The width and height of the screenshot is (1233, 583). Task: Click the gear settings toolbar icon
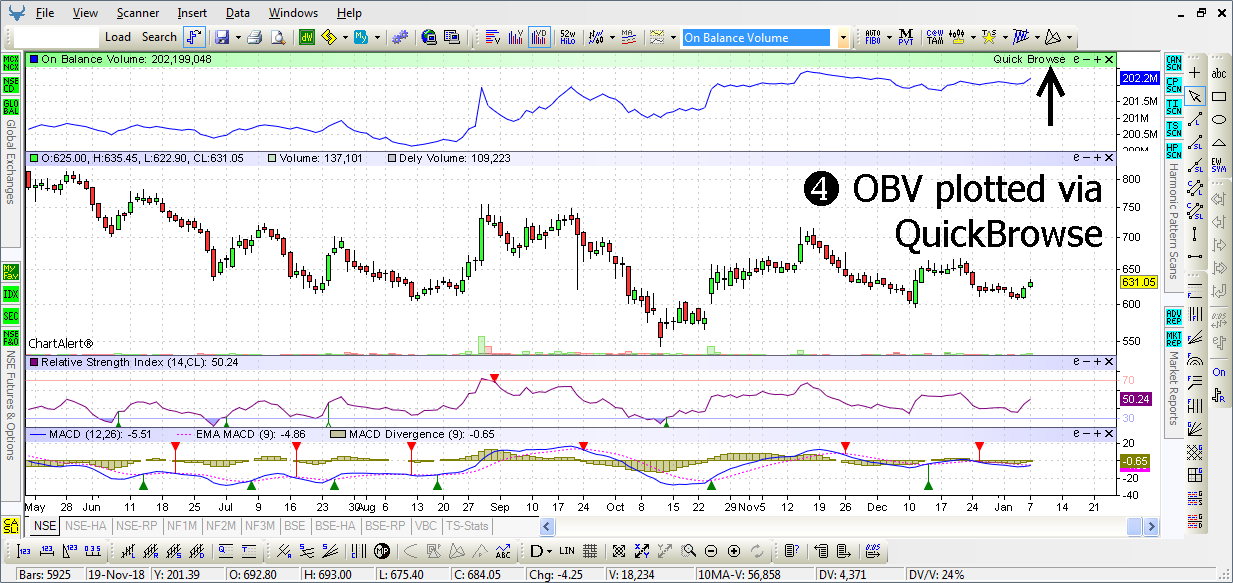click(400, 37)
